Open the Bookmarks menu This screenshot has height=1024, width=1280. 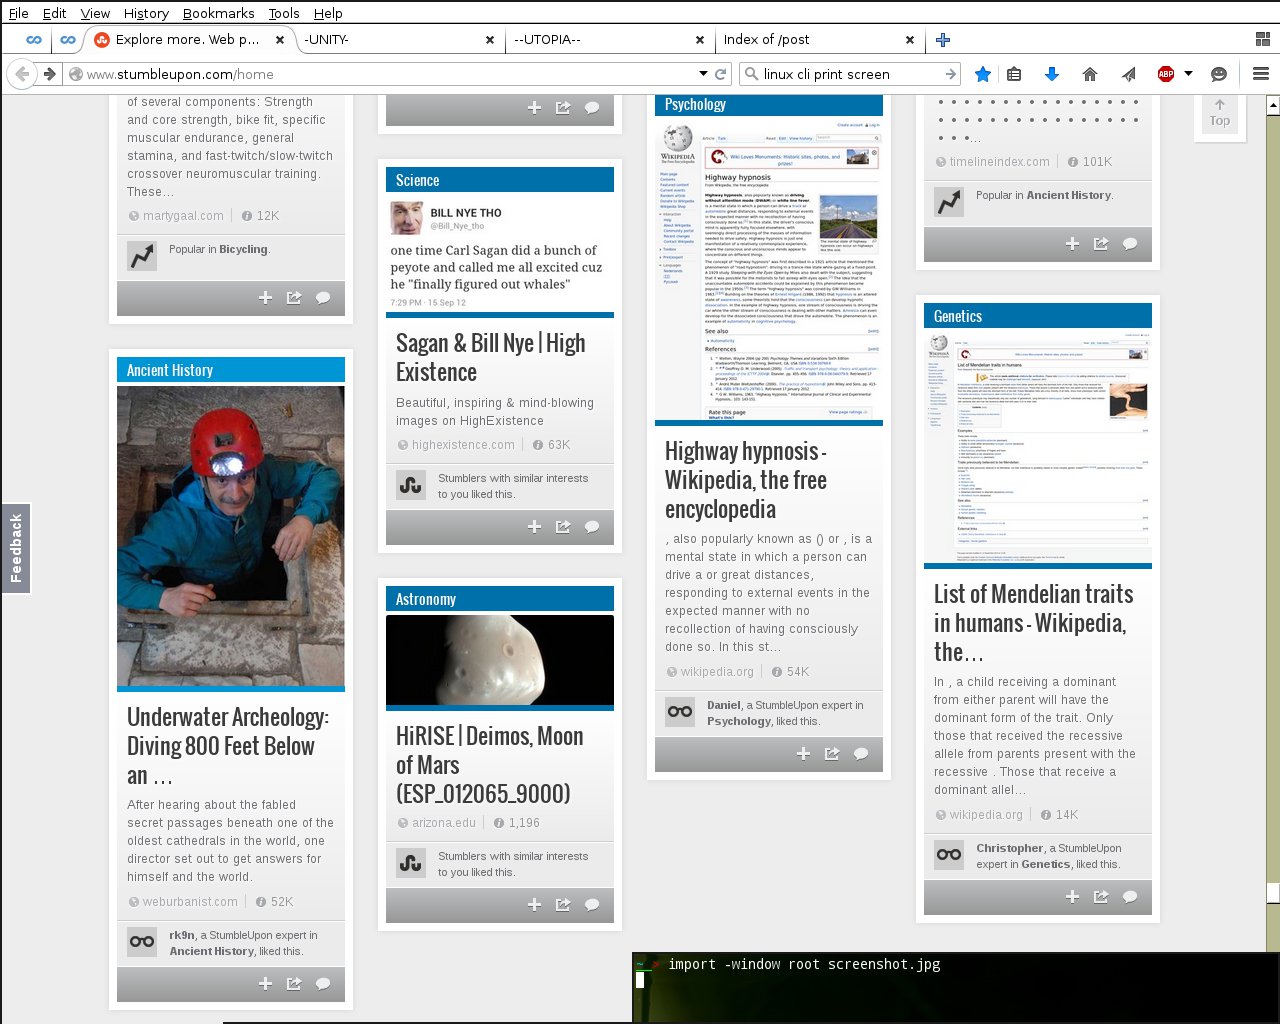point(218,13)
